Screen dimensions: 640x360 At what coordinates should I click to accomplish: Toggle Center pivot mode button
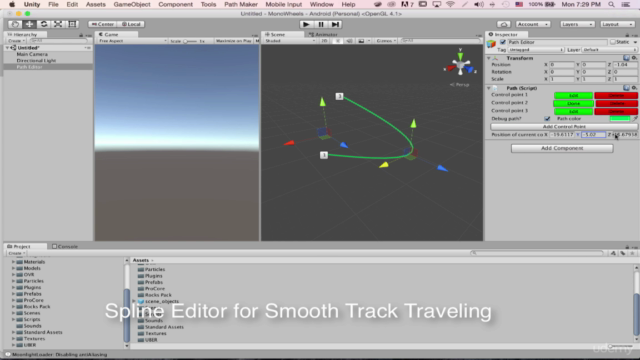point(103,24)
